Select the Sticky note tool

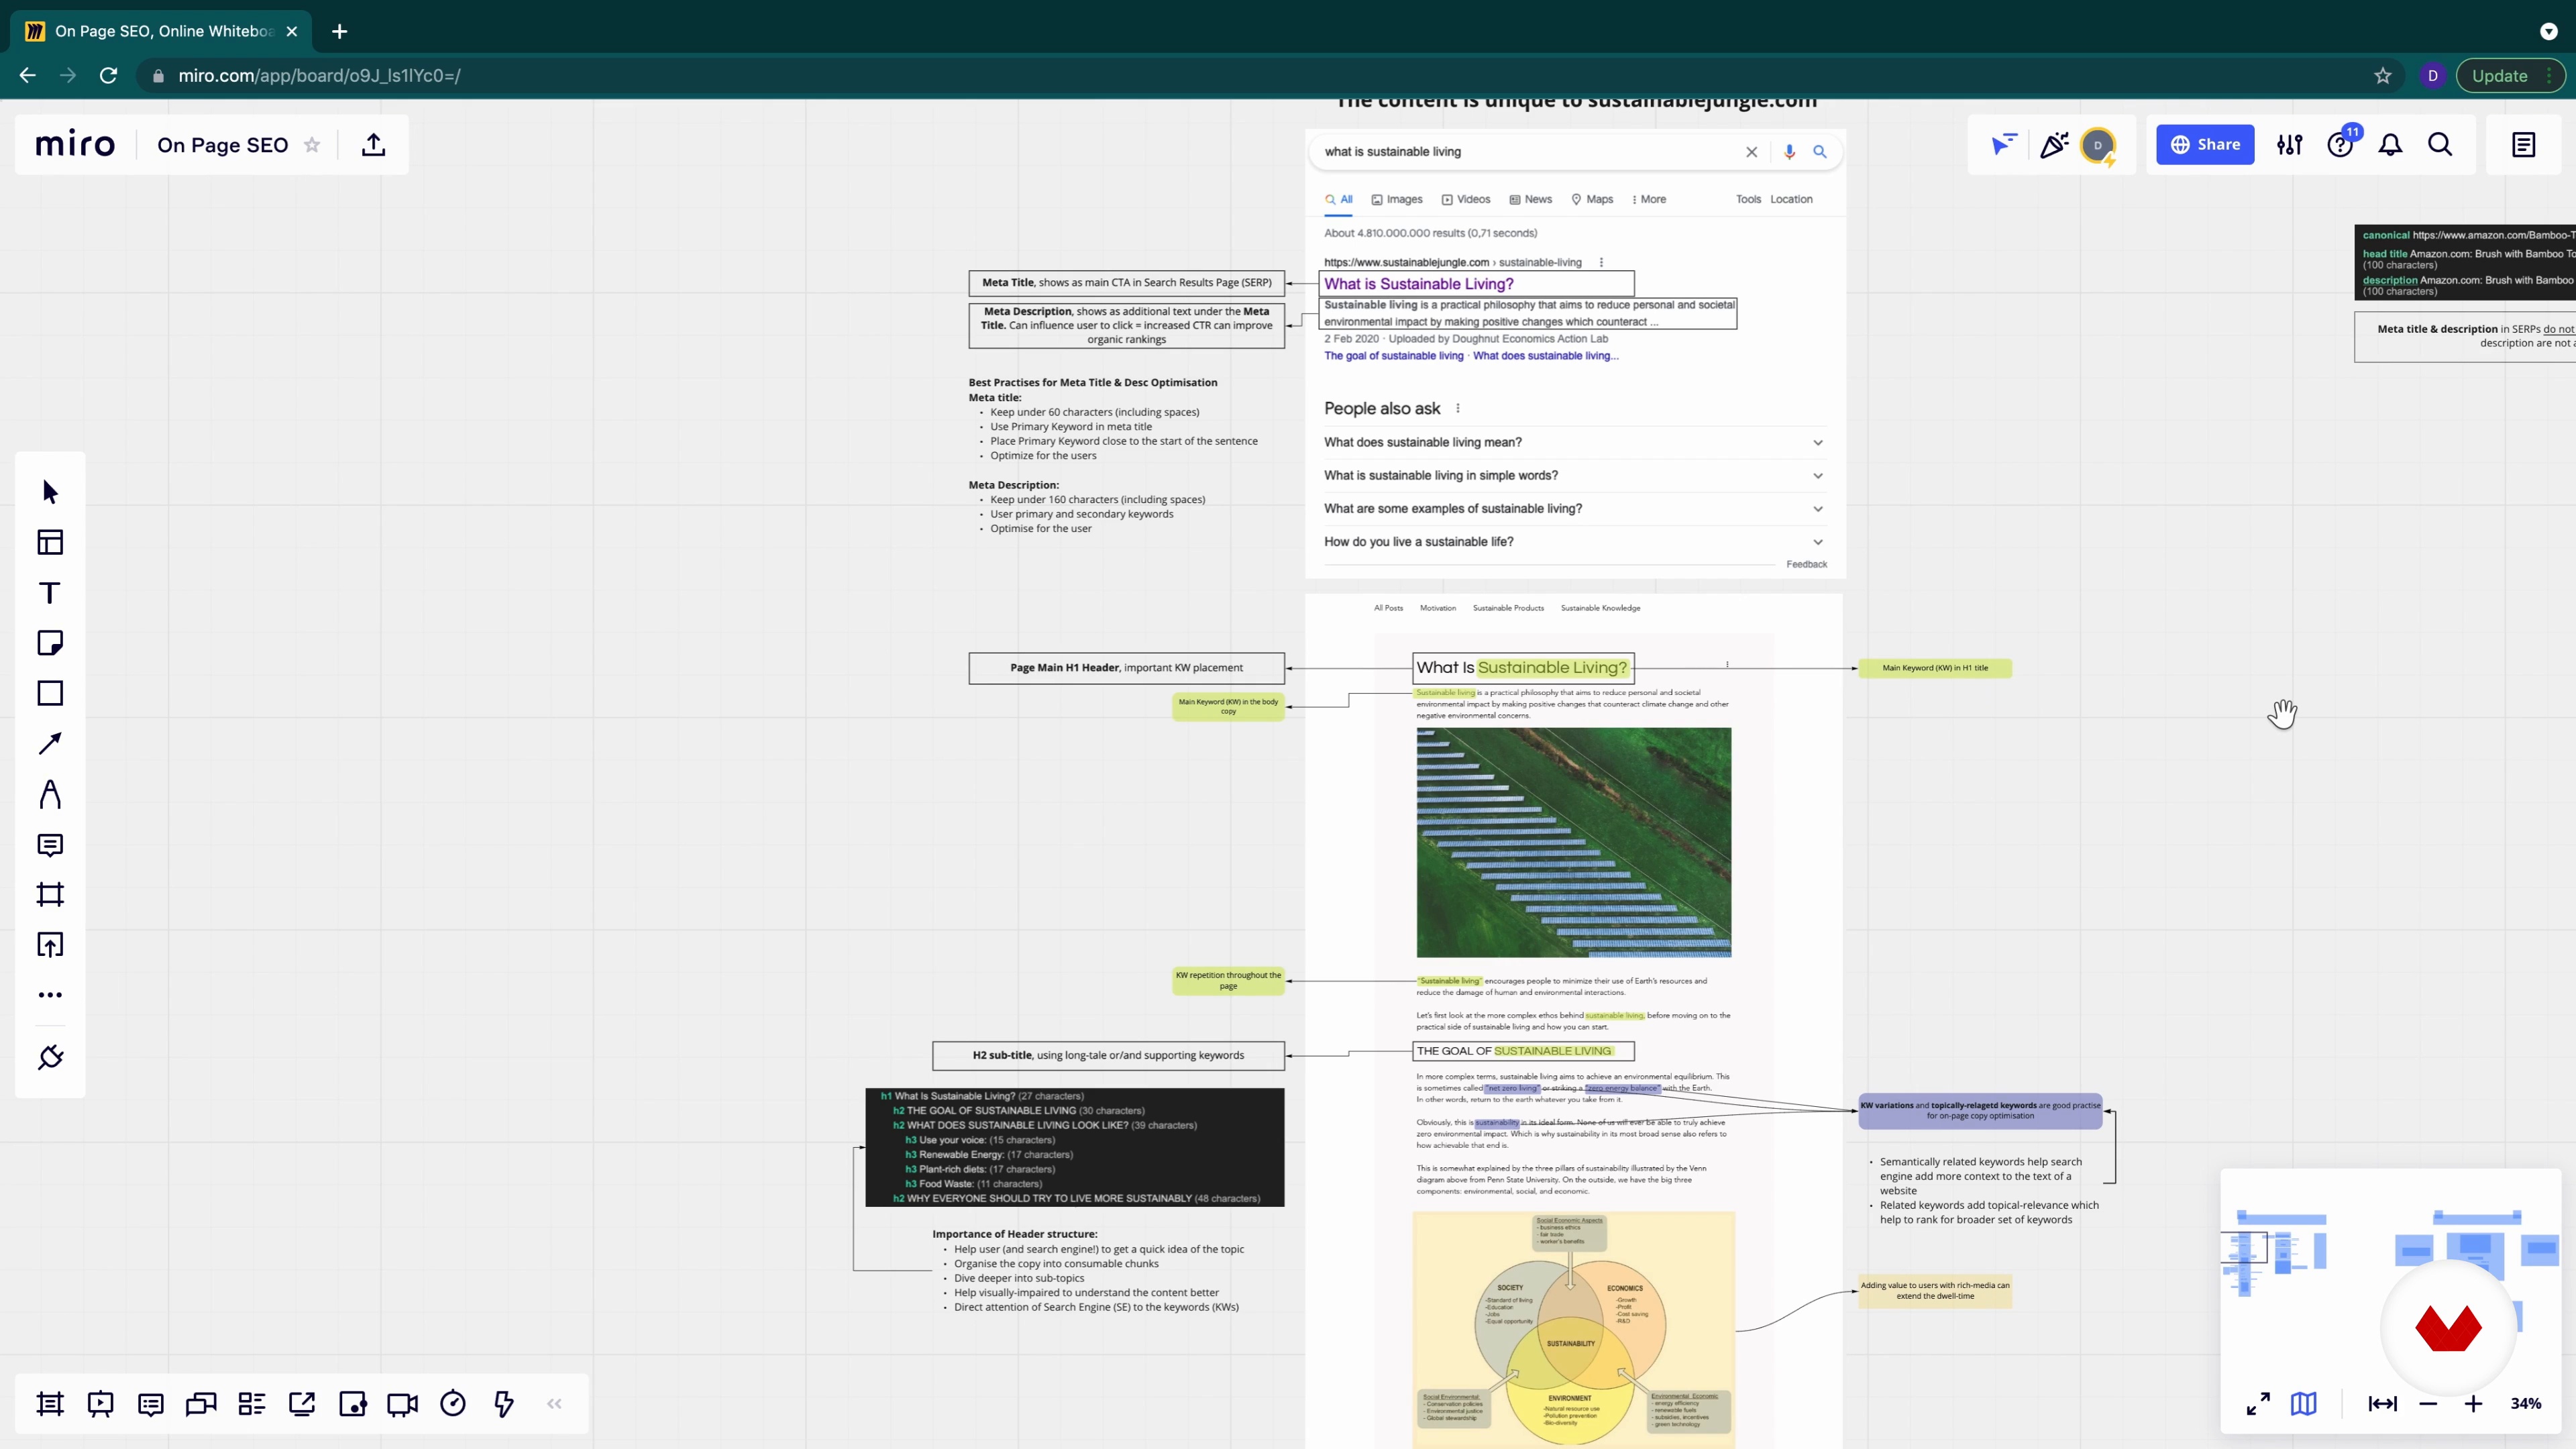tap(50, 643)
